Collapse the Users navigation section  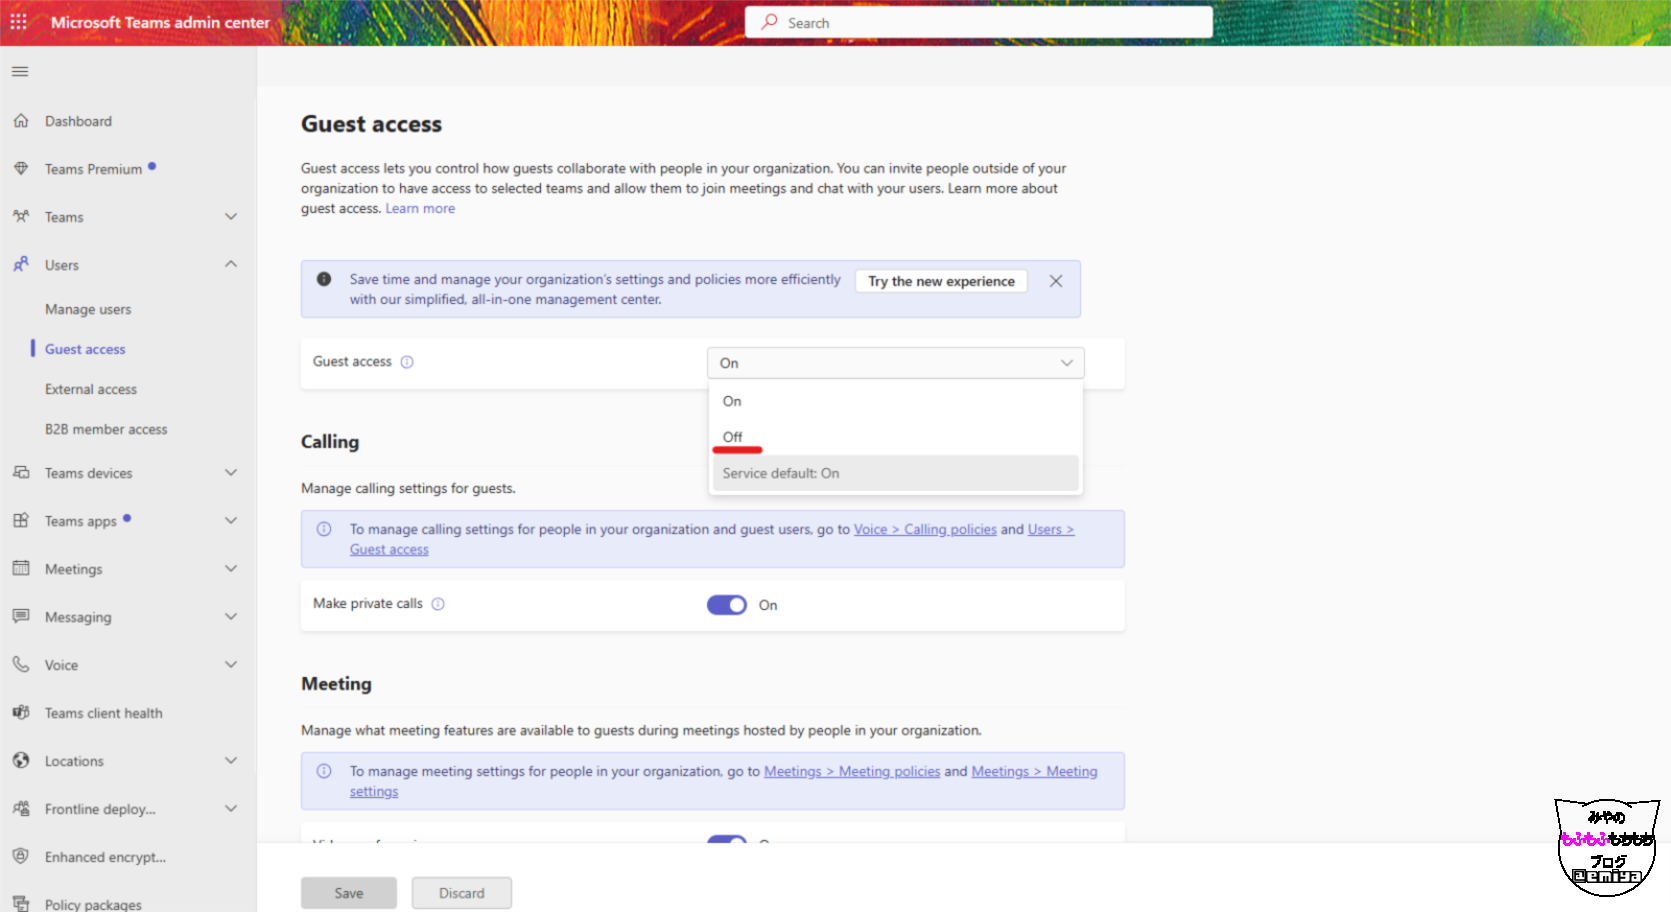(x=231, y=265)
